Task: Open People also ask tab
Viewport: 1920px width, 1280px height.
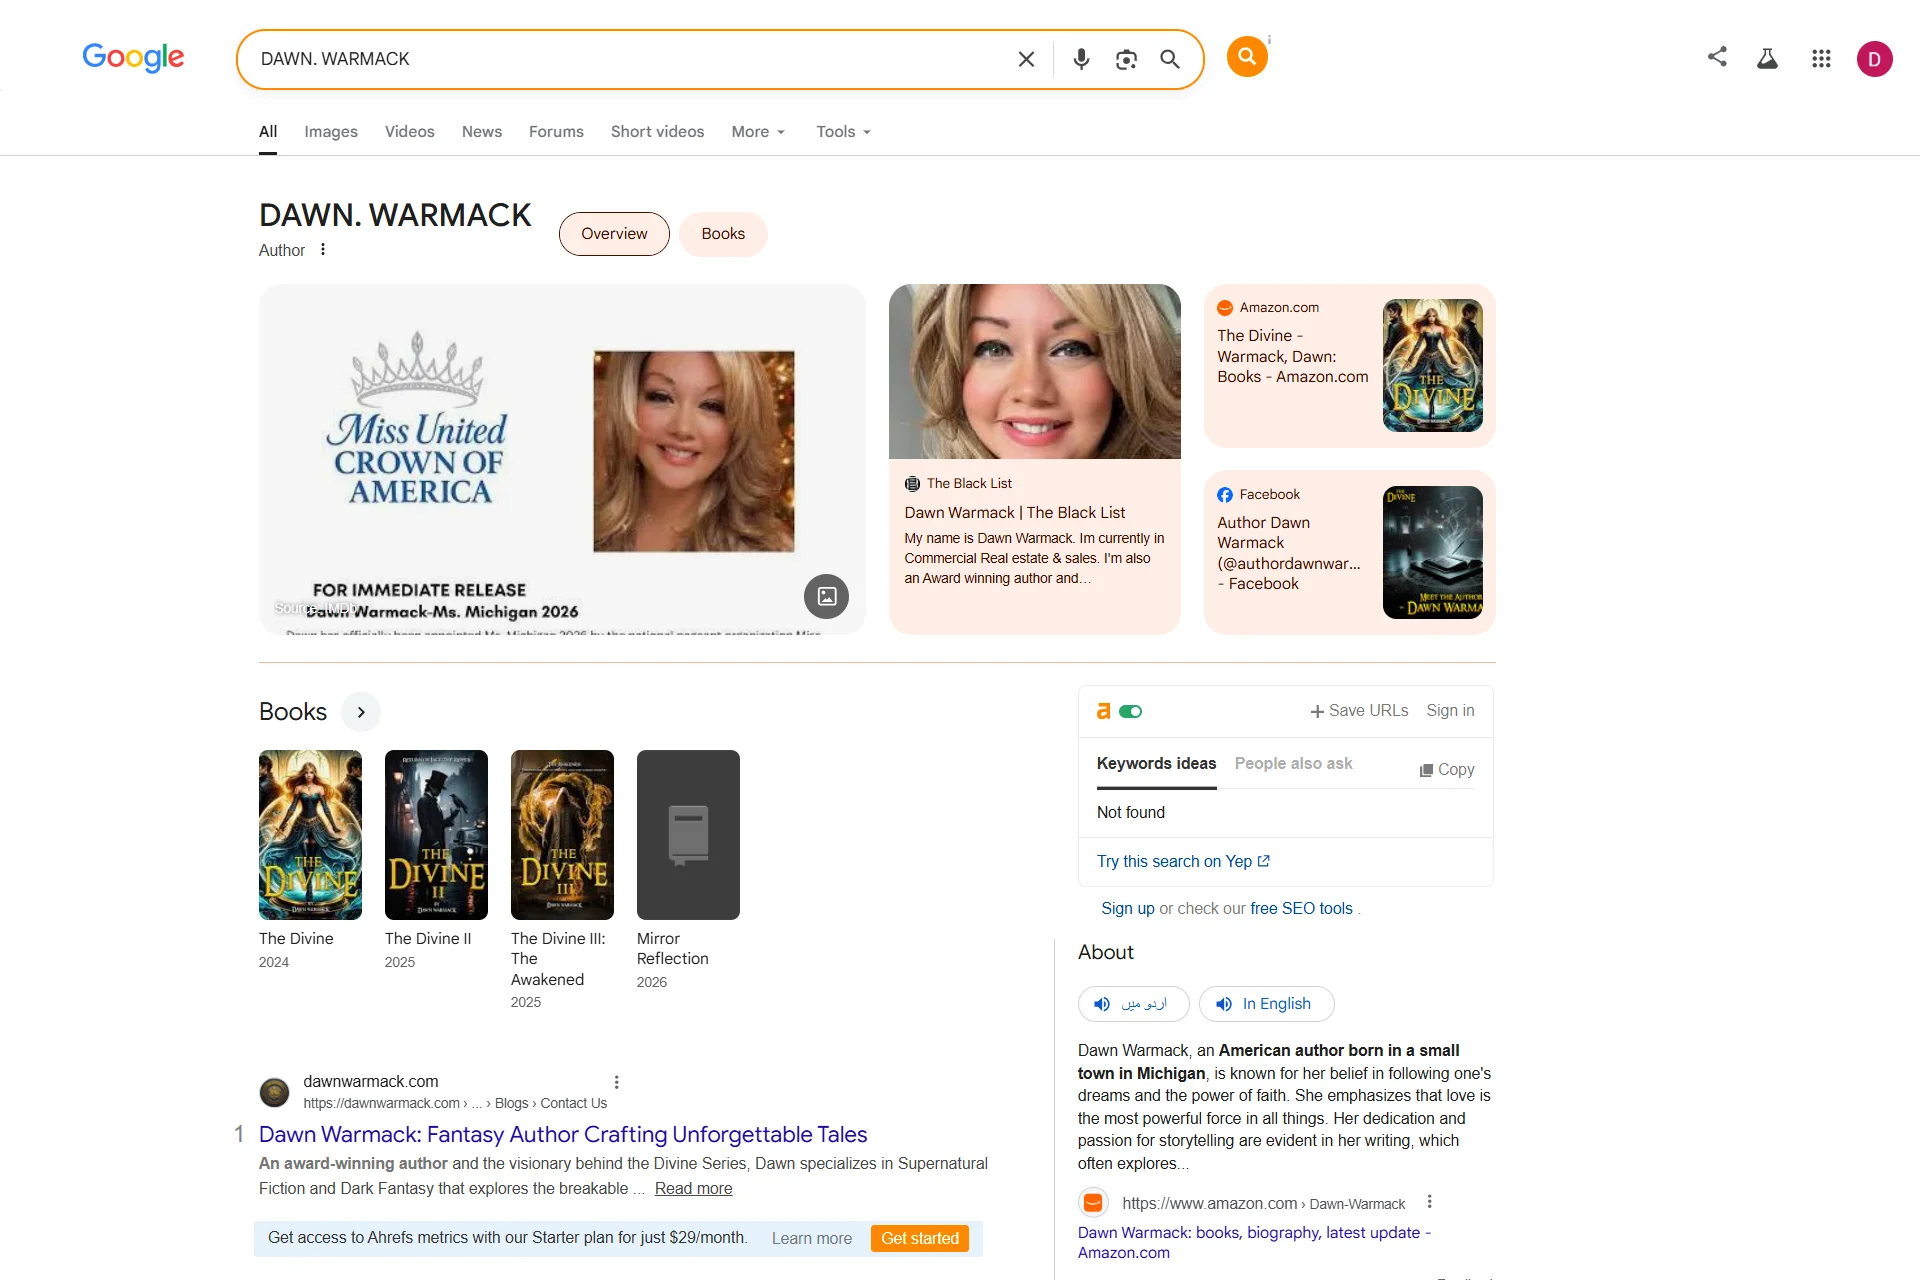Action: click(1293, 764)
